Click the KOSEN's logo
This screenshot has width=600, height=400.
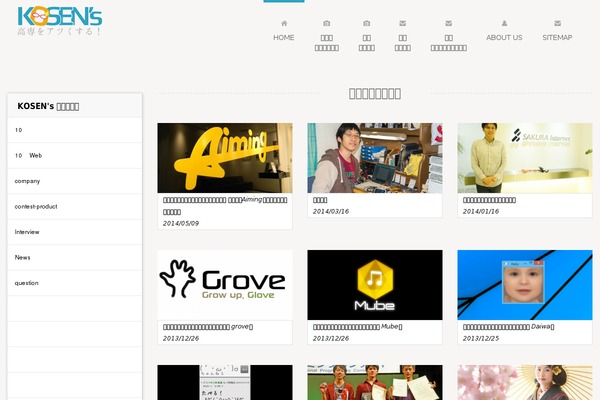tap(60, 21)
